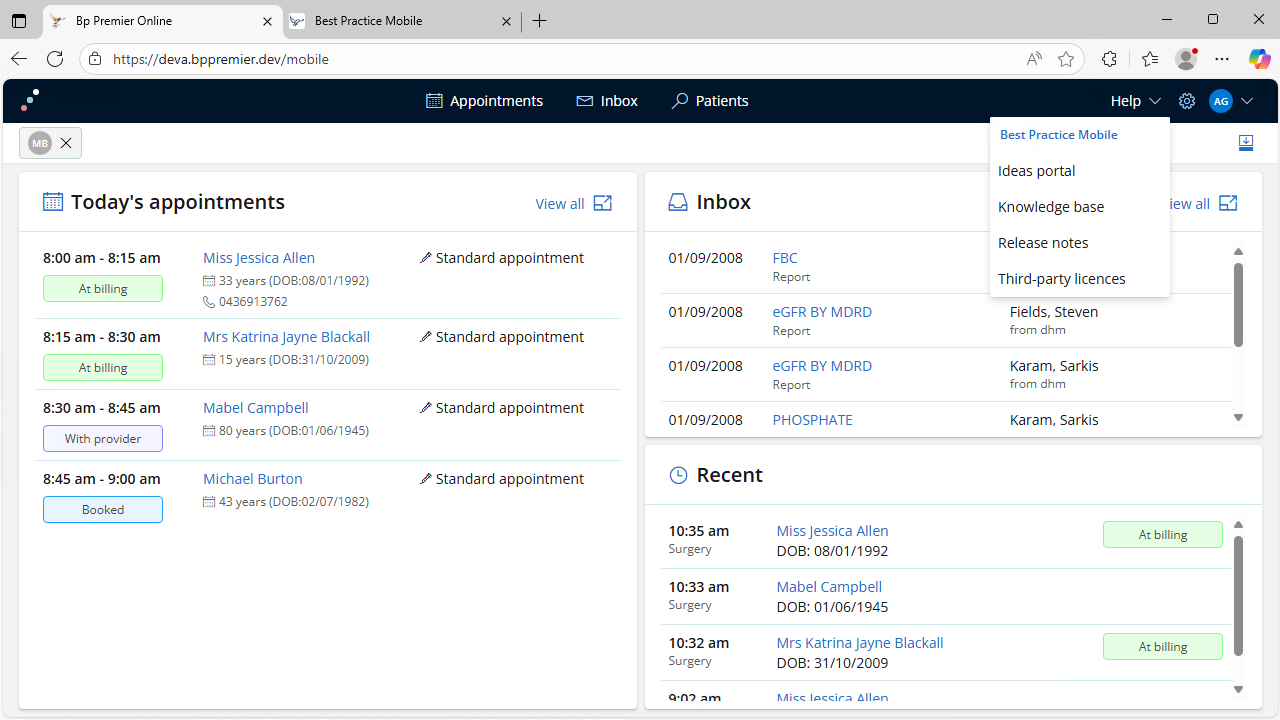The image size is (1280, 720).
Task: Open the Appointments menu
Action: (484, 101)
